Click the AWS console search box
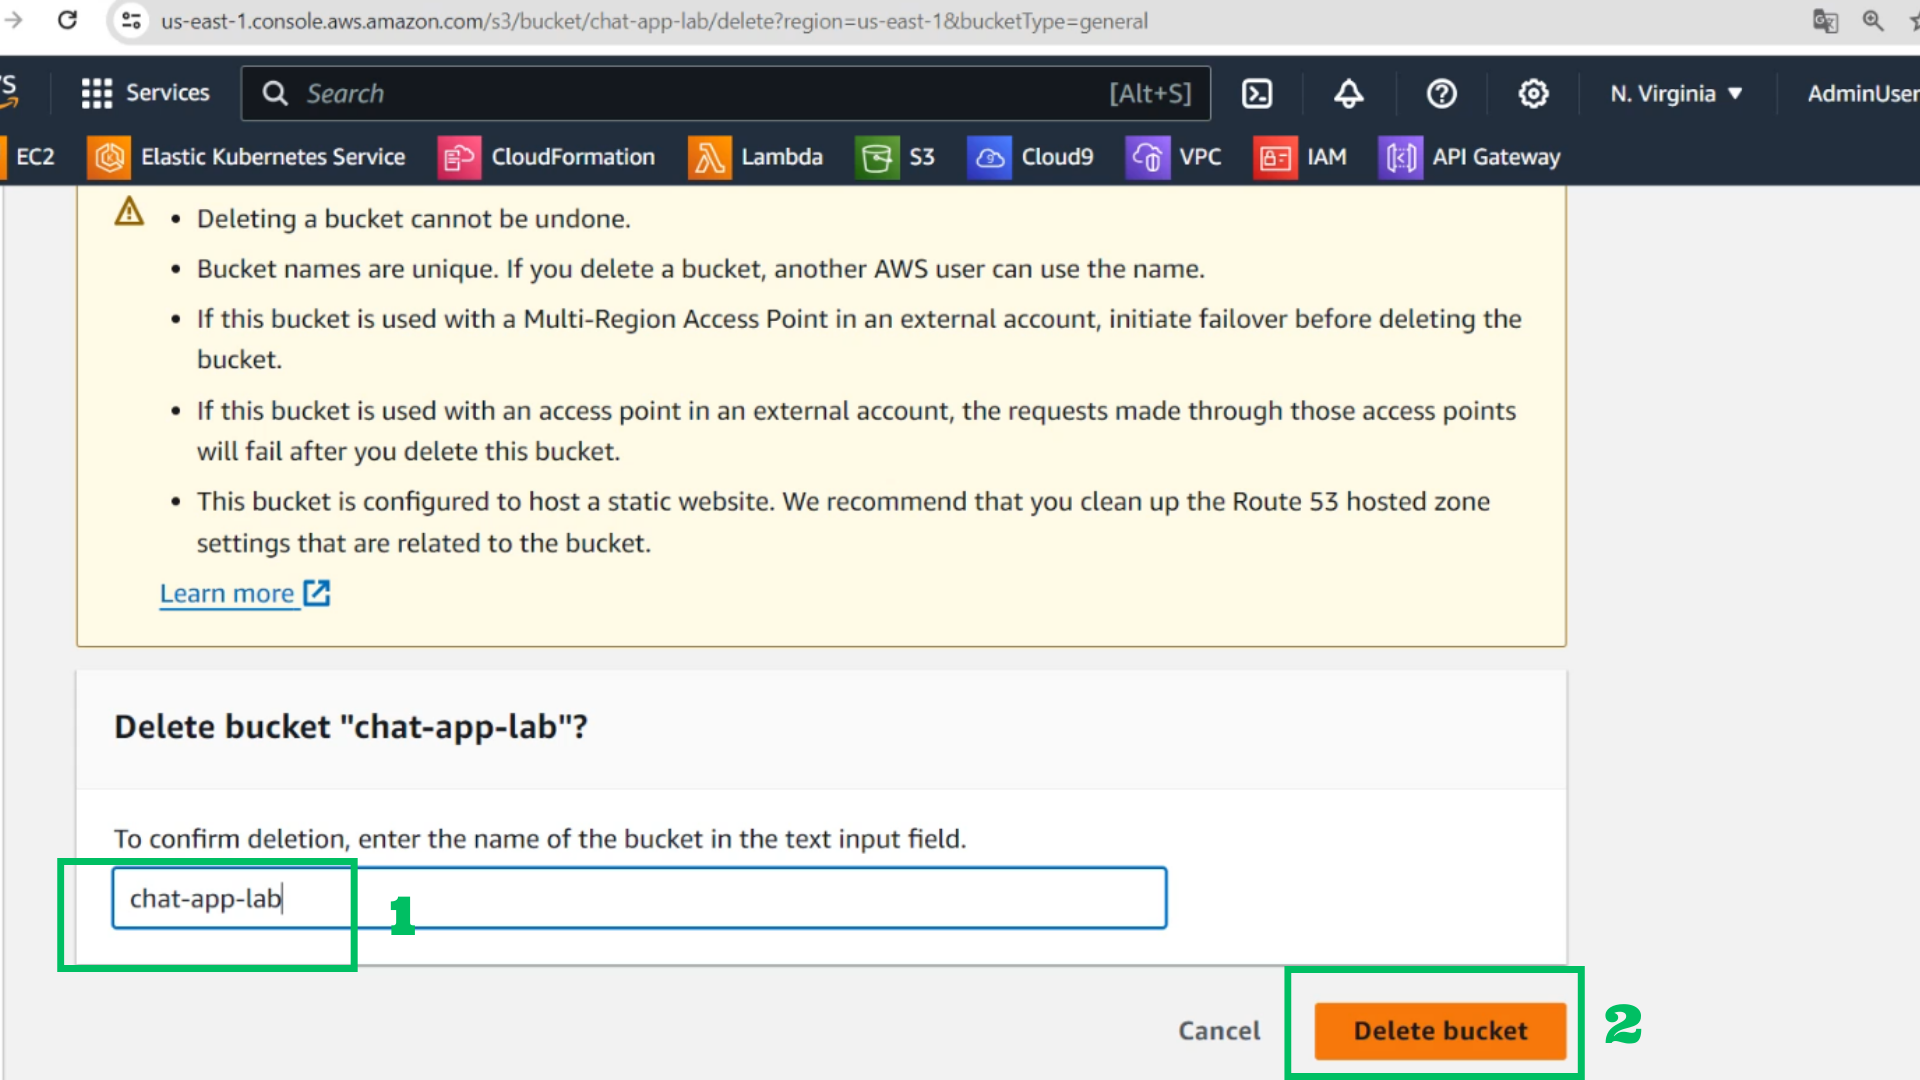The image size is (1920, 1080). pyautogui.click(x=726, y=93)
